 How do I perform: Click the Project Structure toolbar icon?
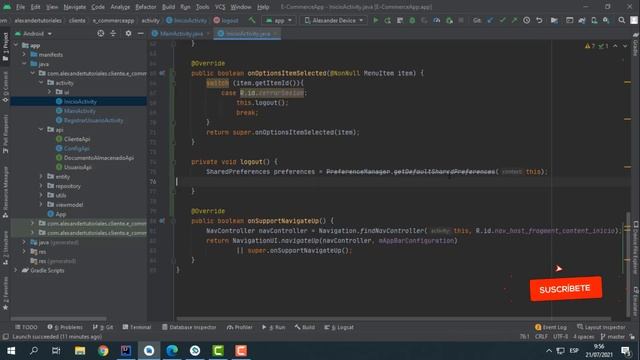[554, 20]
